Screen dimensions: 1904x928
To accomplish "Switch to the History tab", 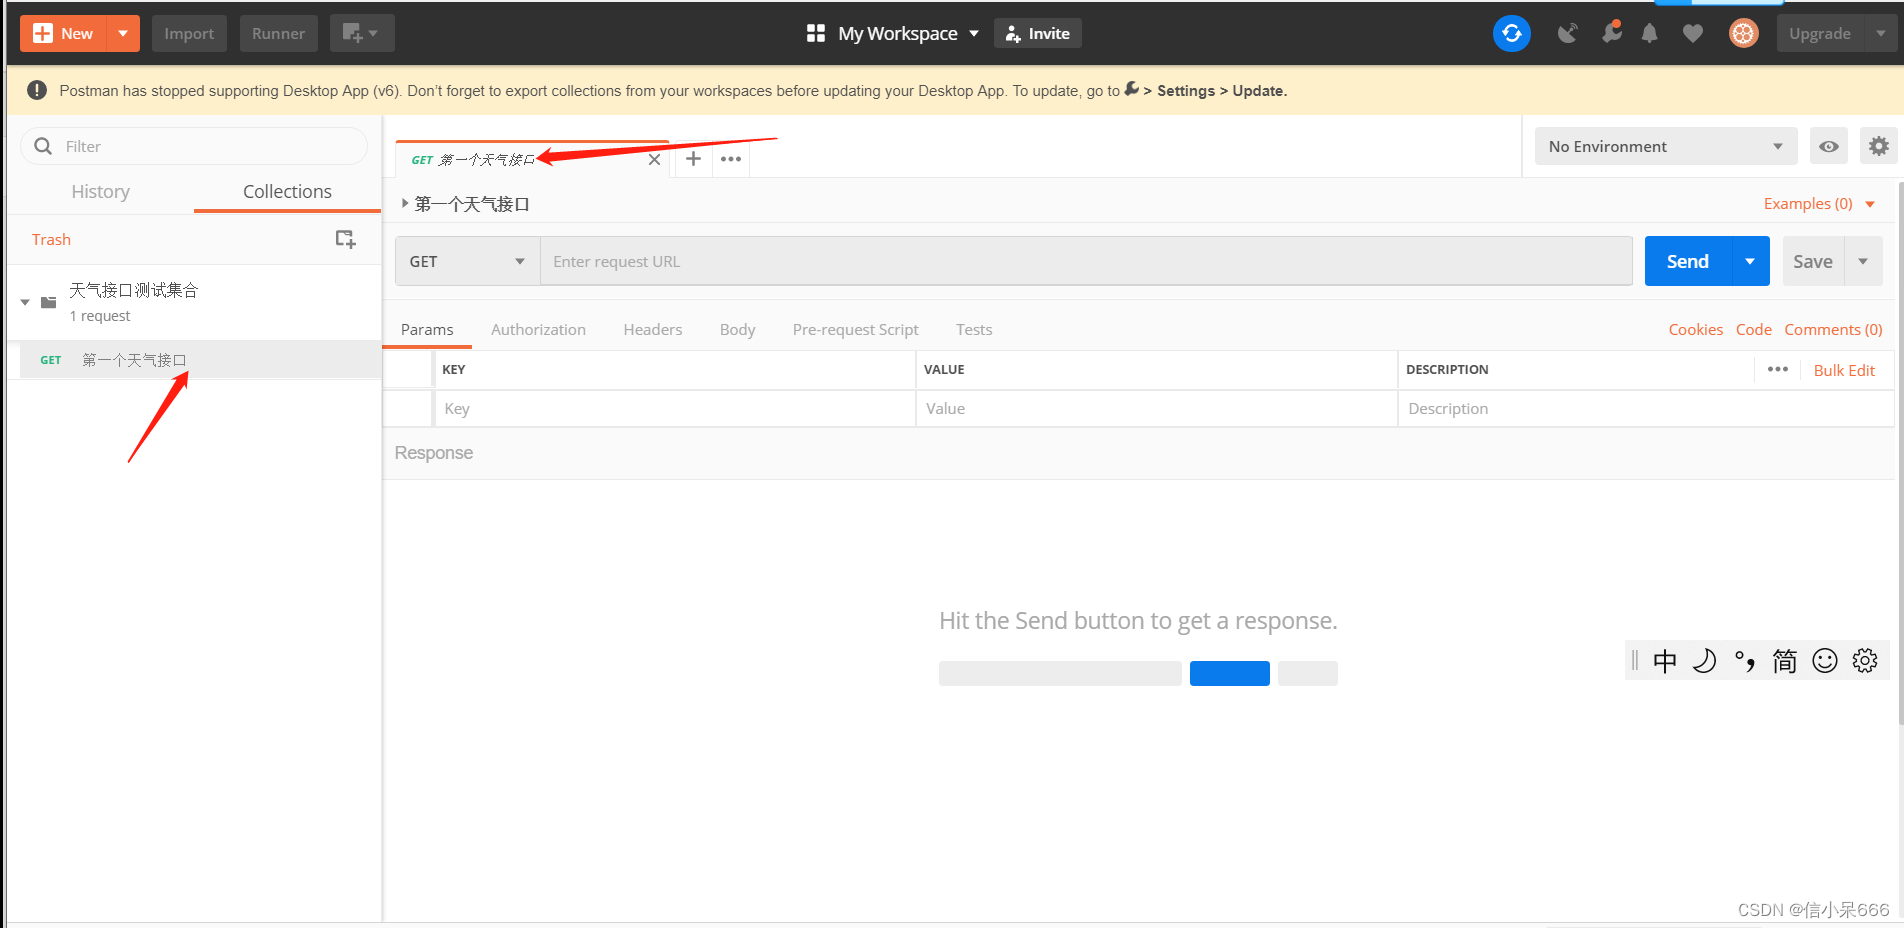I will pos(100,191).
